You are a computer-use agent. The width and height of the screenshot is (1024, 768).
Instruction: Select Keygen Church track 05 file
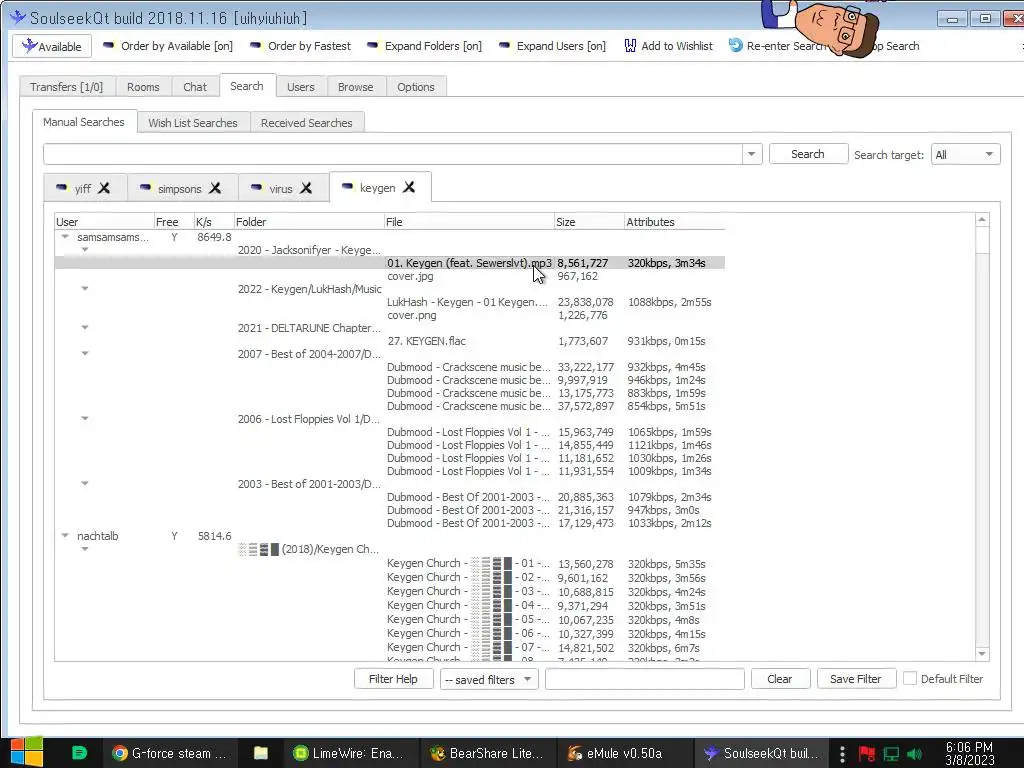(390, 620)
